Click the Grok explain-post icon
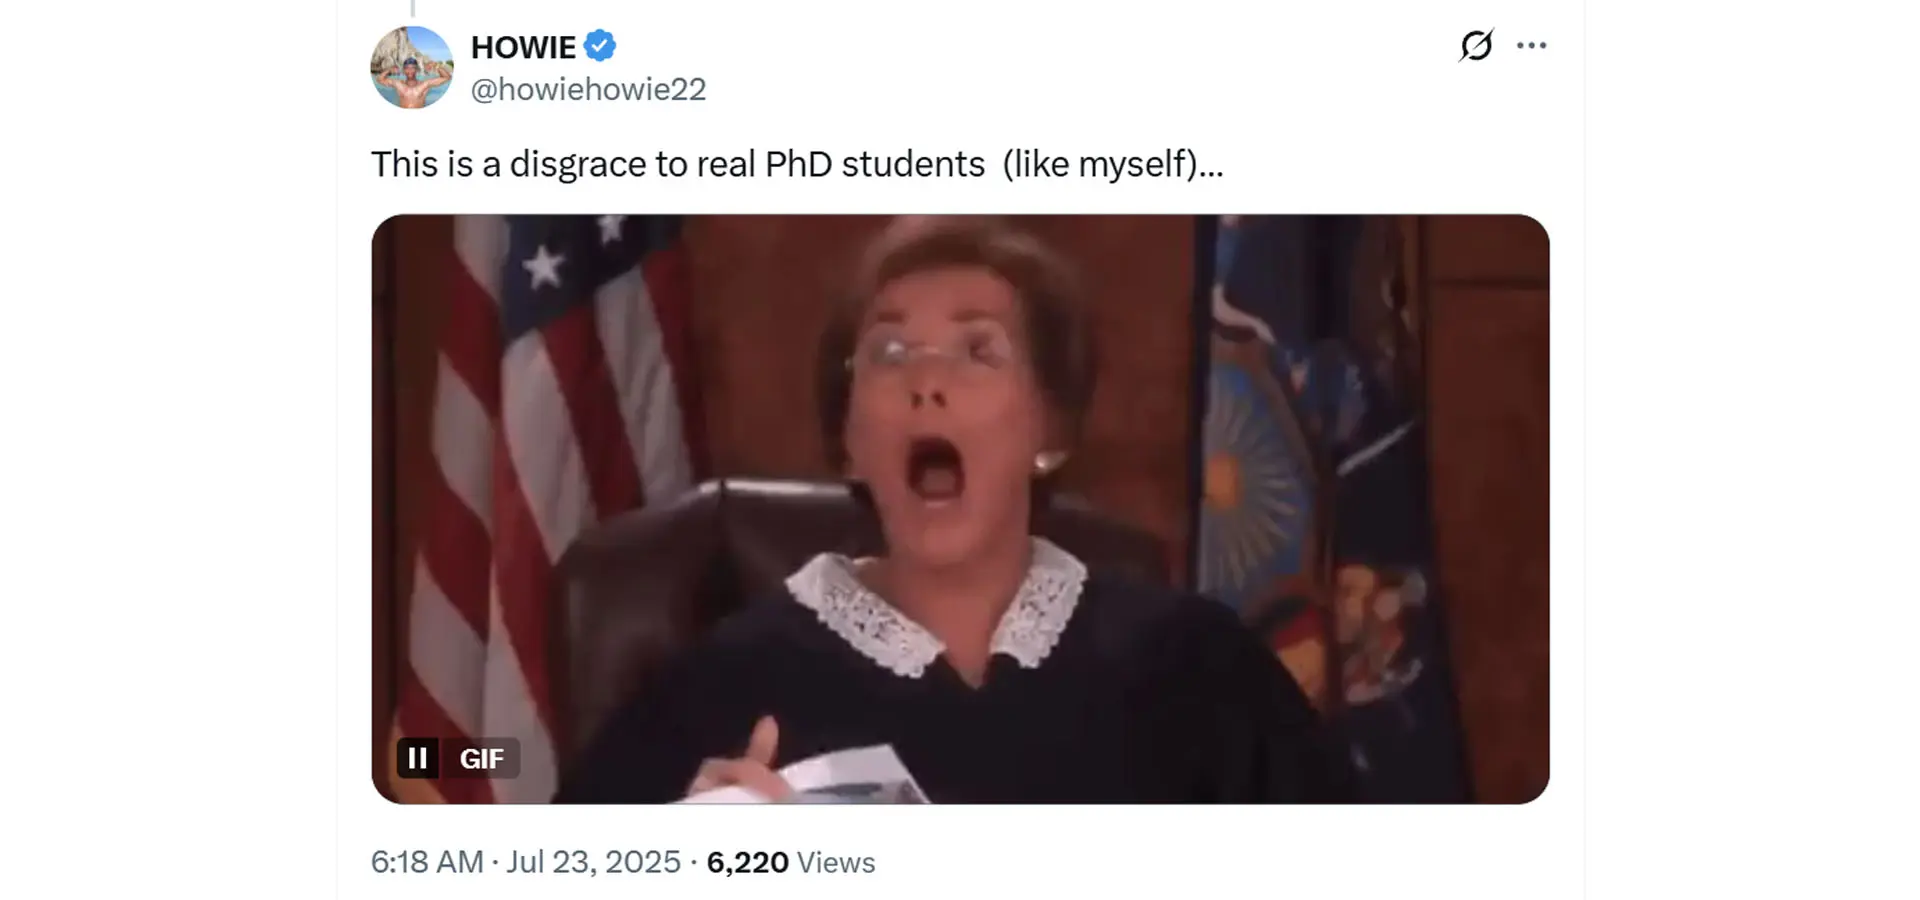The height and width of the screenshot is (900, 1920). [1476, 45]
